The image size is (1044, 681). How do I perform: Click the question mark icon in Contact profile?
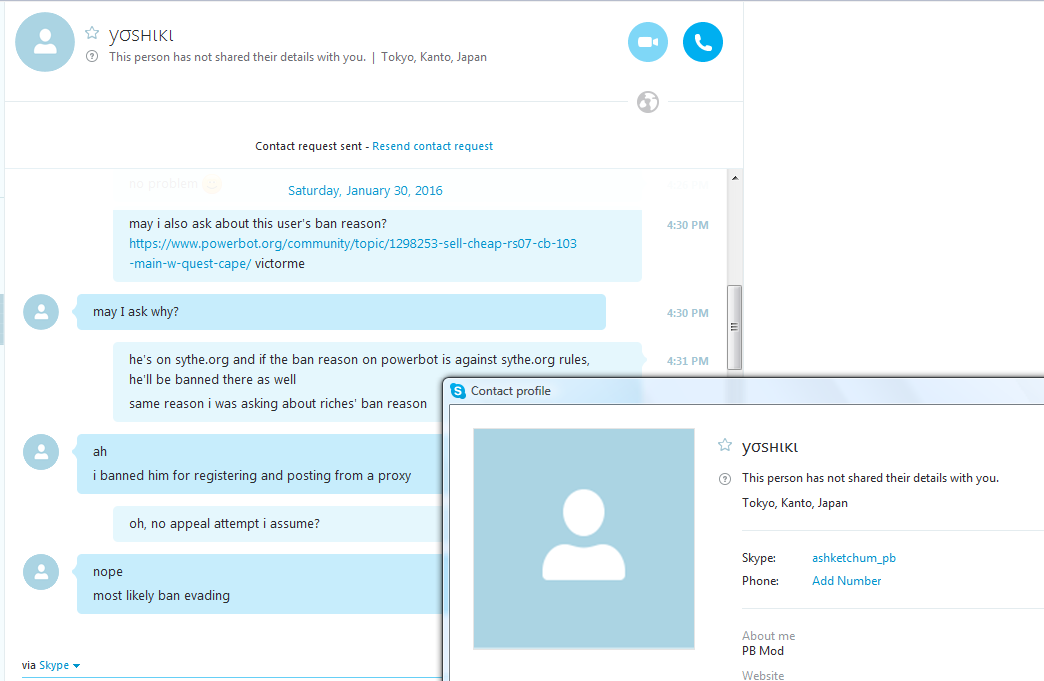click(725, 479)
